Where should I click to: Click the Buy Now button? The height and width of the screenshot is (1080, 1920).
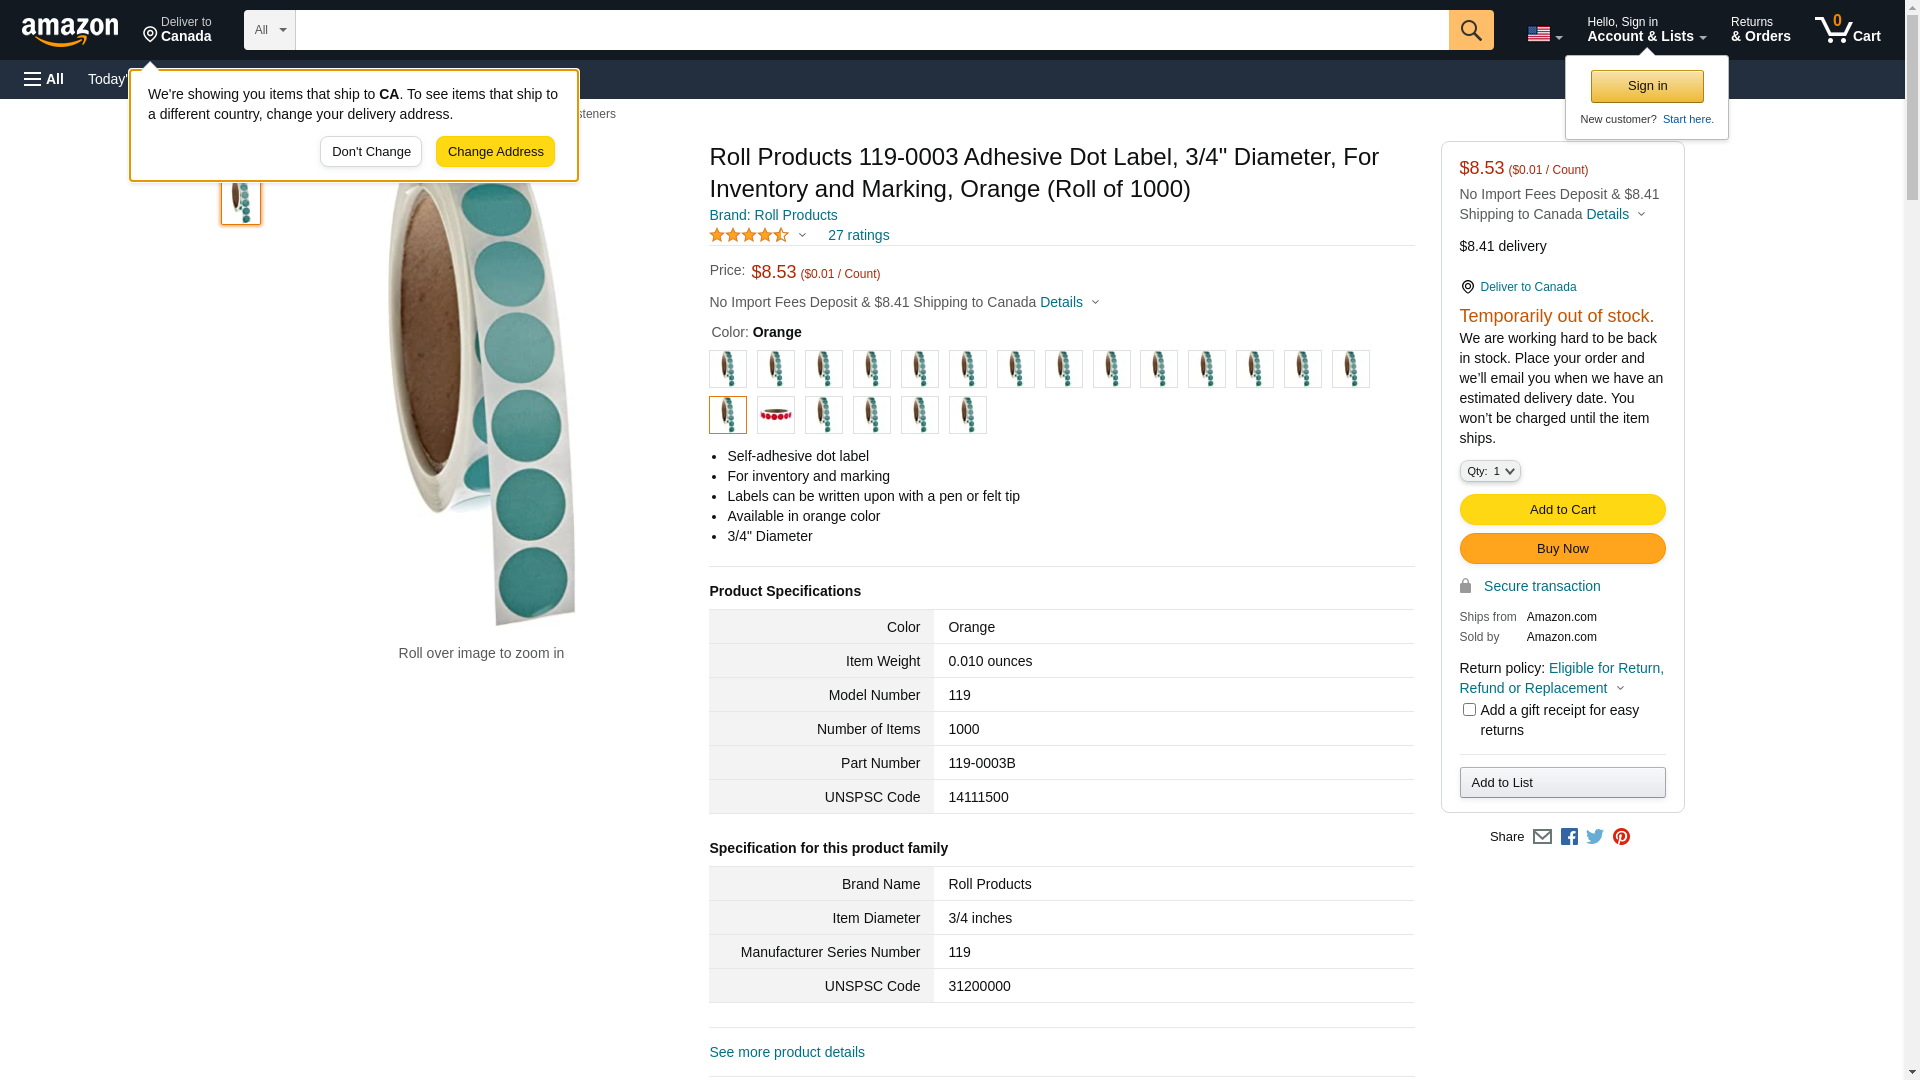coord(1562,549)
